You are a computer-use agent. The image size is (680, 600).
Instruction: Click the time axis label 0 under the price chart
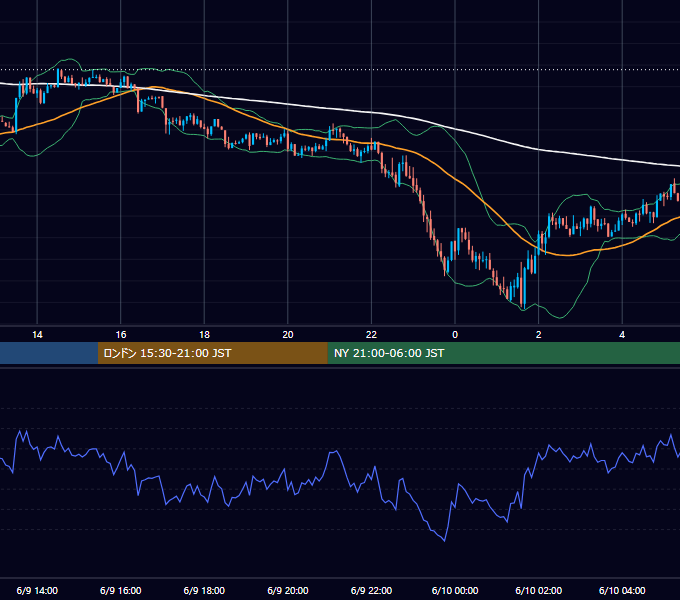[x=455, y=335]
